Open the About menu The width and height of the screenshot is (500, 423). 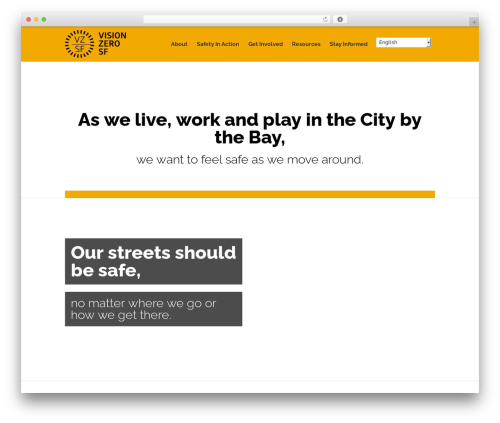(x=179, y=44)
